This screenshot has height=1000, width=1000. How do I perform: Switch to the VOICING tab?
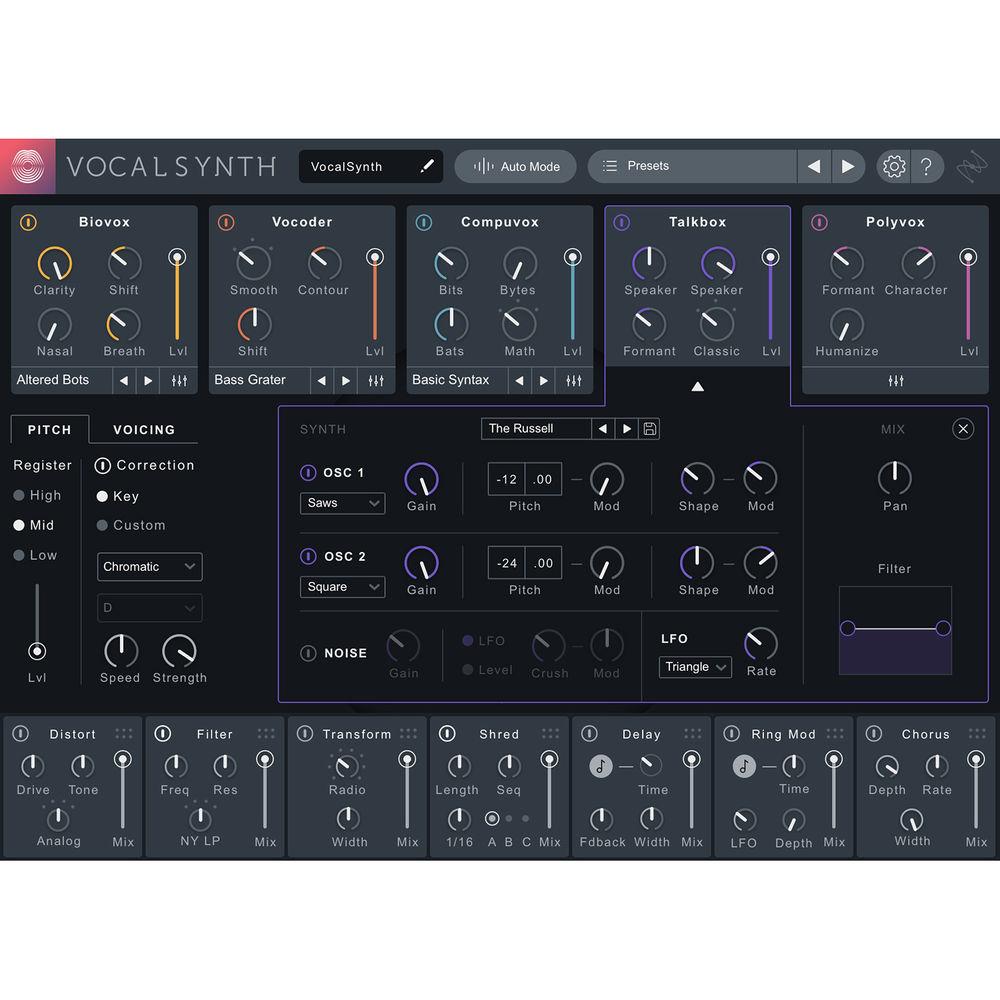142,430
